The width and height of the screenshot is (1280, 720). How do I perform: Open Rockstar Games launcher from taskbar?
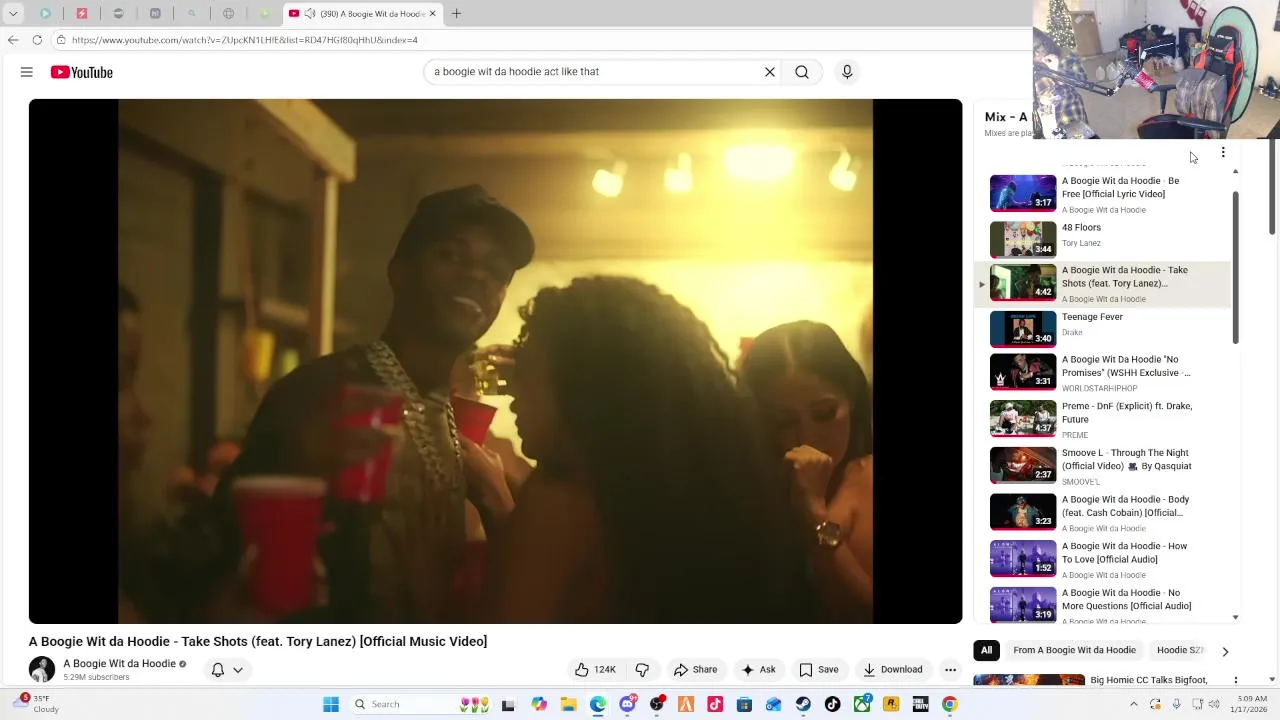coord(891,704)
